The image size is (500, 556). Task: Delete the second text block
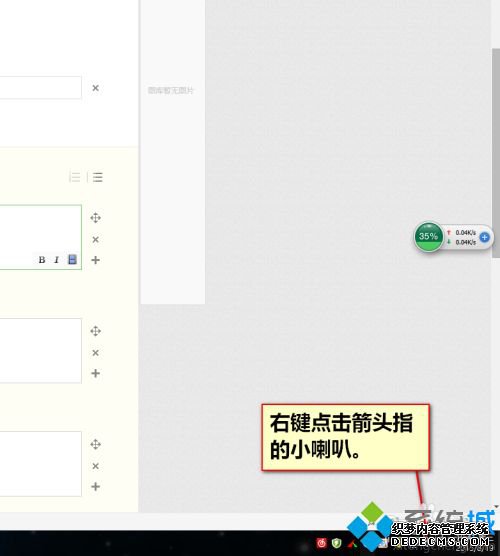pos(95,353)
